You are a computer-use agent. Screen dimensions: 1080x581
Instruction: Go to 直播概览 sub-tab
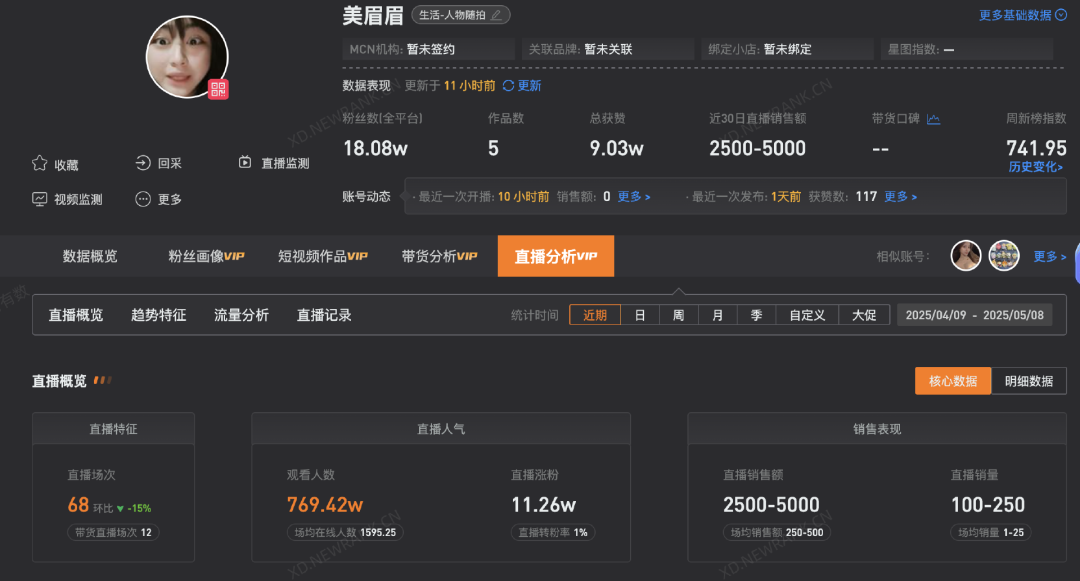(76, 315)
